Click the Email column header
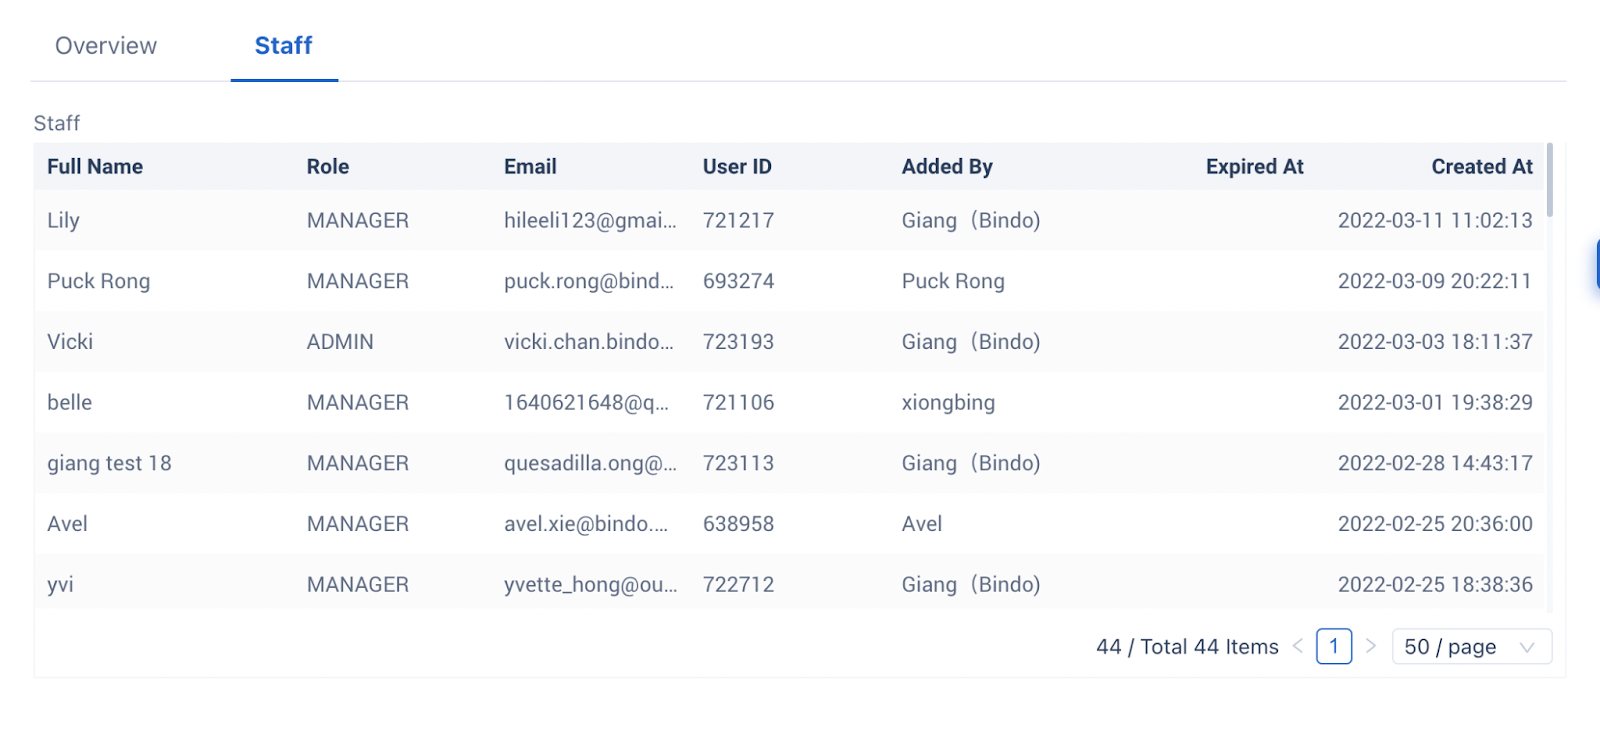The width and height of the screenshot is (1600, 734). 530,167
